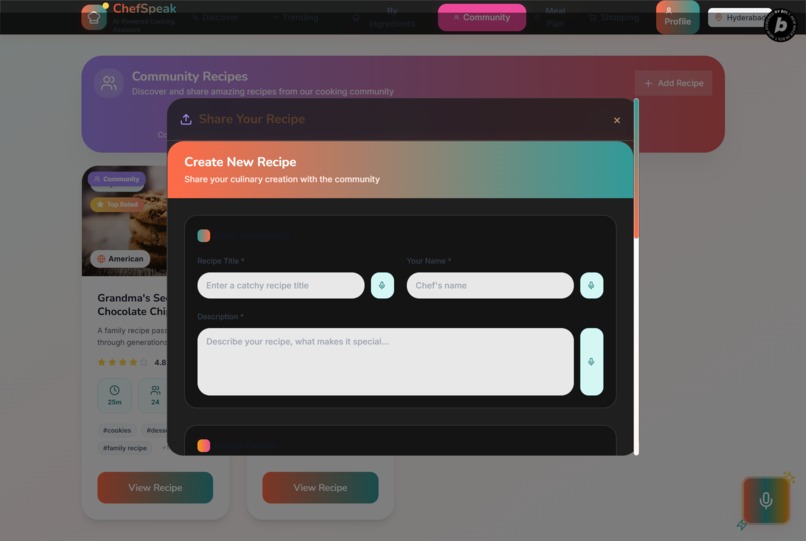Click the second form section's orange icon
This screenshot has height=541, width=806.
[204, 445]
